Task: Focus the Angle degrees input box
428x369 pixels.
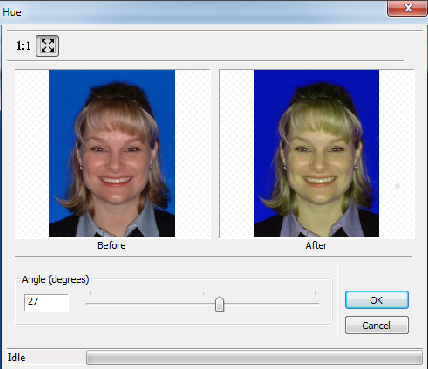Action: [46, 303]
